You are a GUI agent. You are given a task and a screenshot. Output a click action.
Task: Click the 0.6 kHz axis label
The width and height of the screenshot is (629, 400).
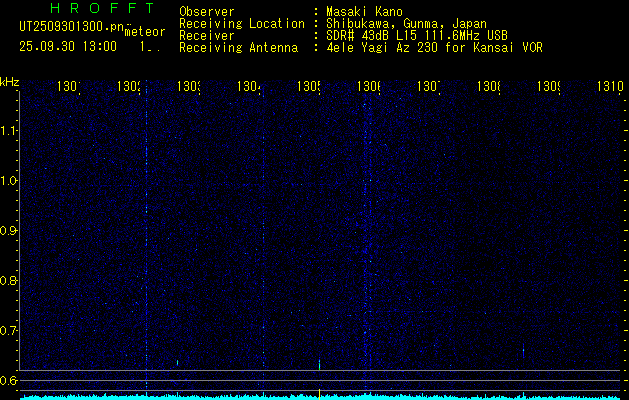(9, 380)
